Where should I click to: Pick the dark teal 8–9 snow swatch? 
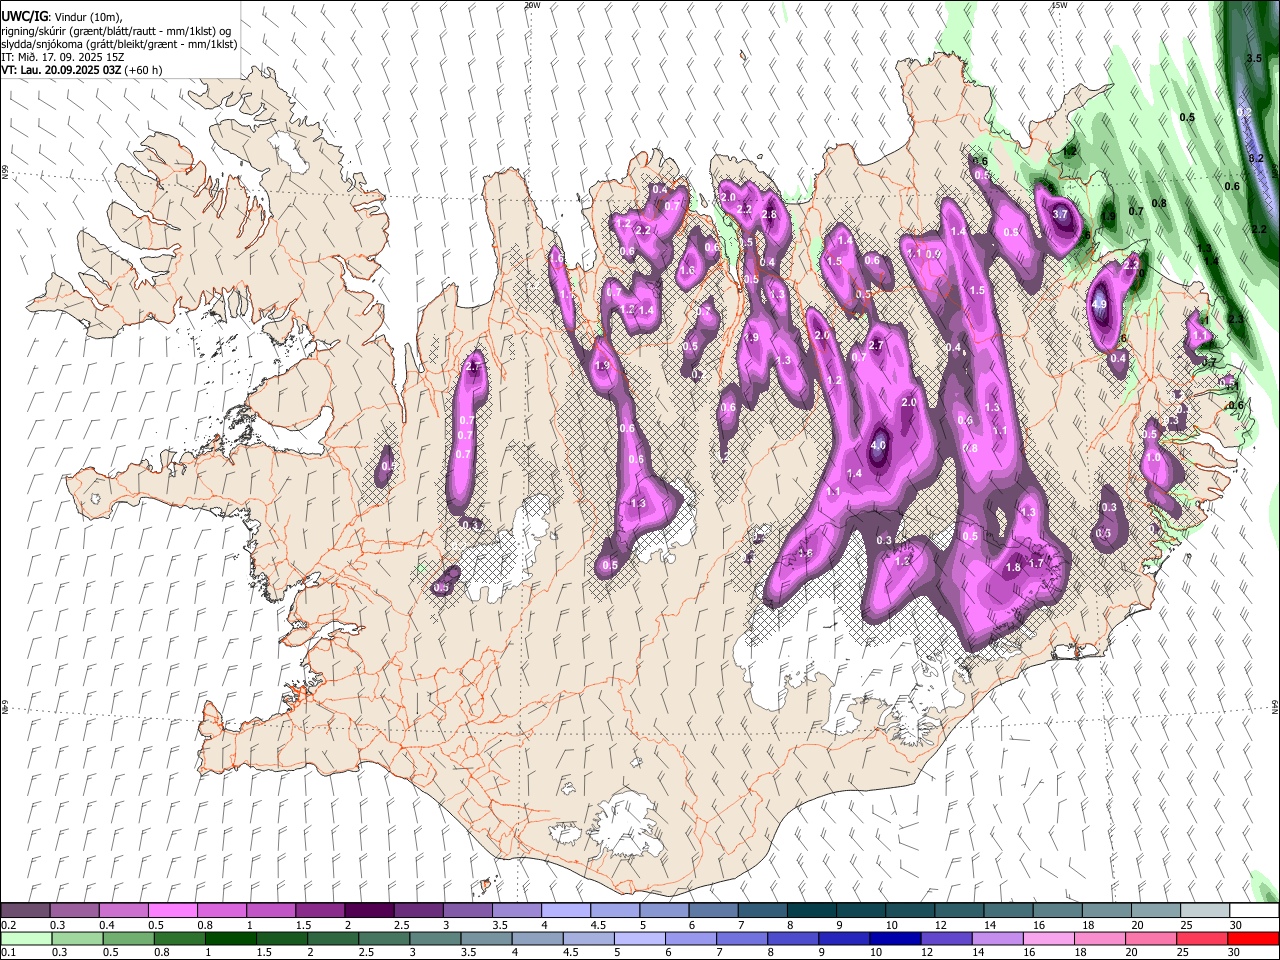tap(812, 911)
